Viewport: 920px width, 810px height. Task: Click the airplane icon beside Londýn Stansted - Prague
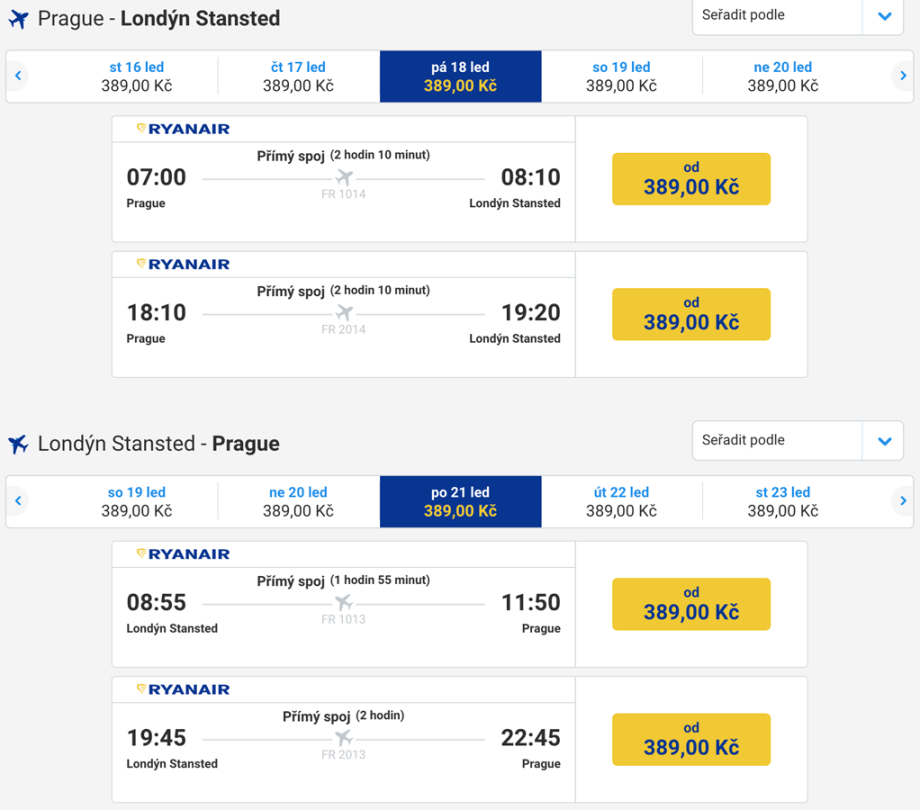click(18, 444)
